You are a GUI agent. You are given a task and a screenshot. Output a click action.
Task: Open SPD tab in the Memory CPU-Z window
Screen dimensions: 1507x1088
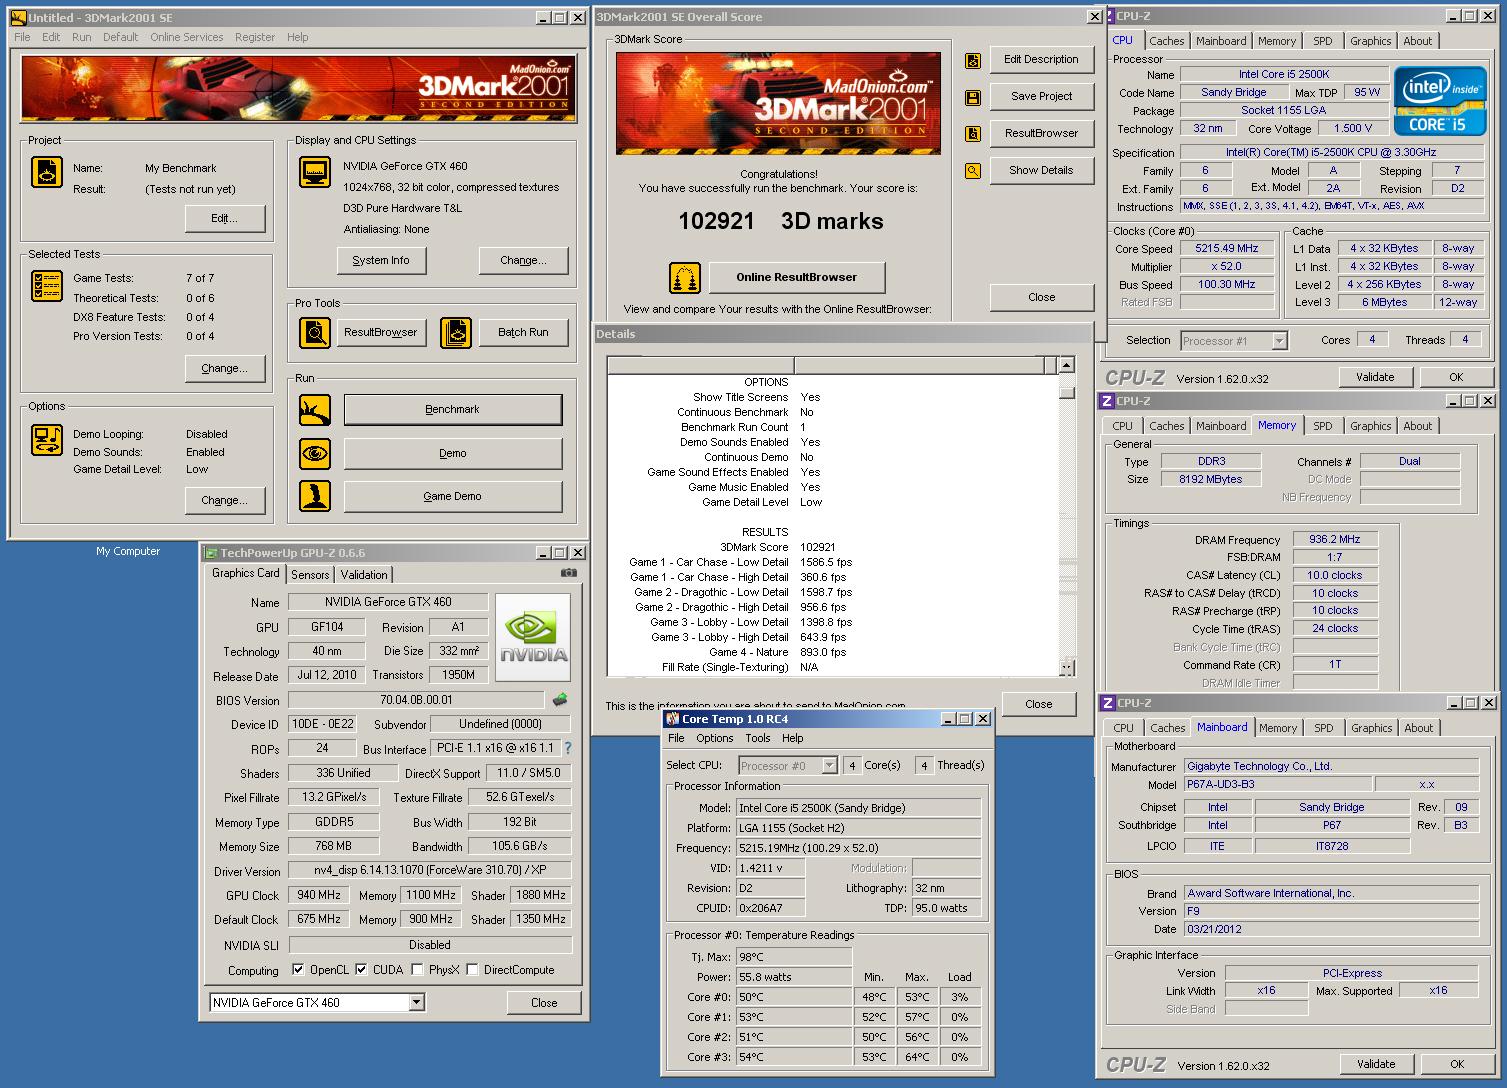[1323, 426]
